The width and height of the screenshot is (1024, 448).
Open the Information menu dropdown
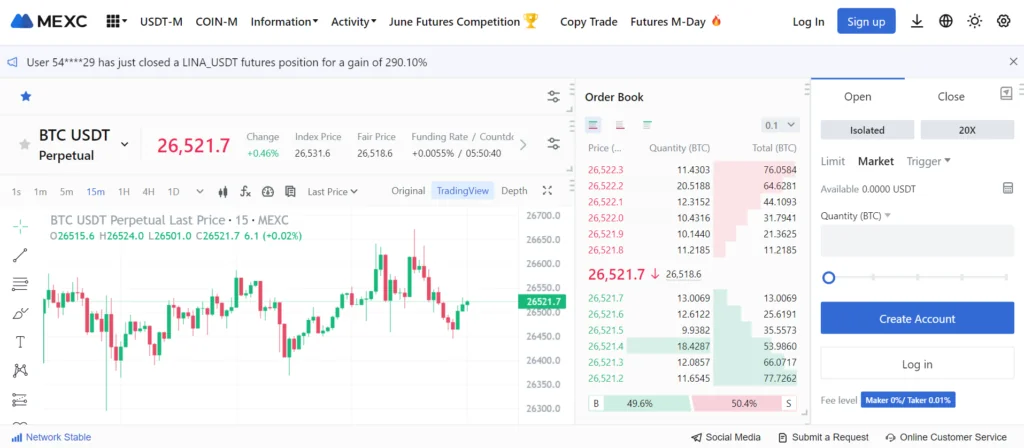[x=284, y=22]
